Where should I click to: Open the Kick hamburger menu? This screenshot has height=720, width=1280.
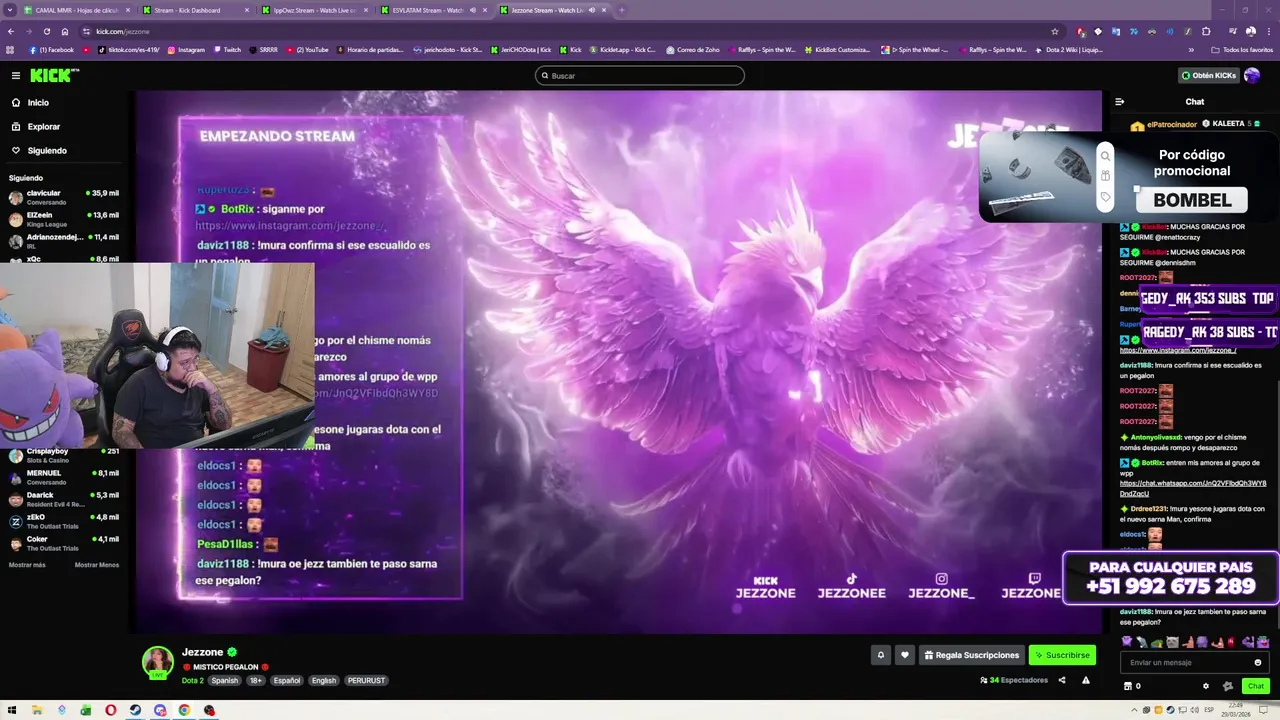tap(16, 75)
